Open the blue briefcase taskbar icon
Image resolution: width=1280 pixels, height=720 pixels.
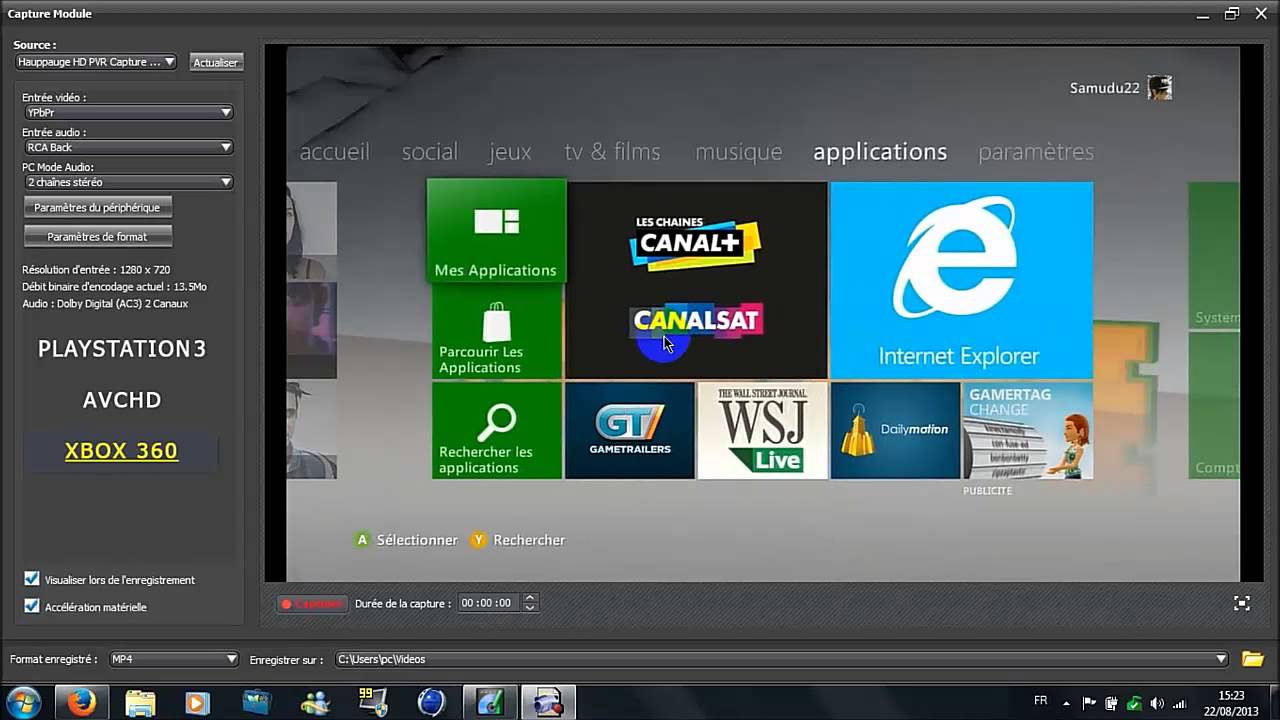[x=257, y=702]
